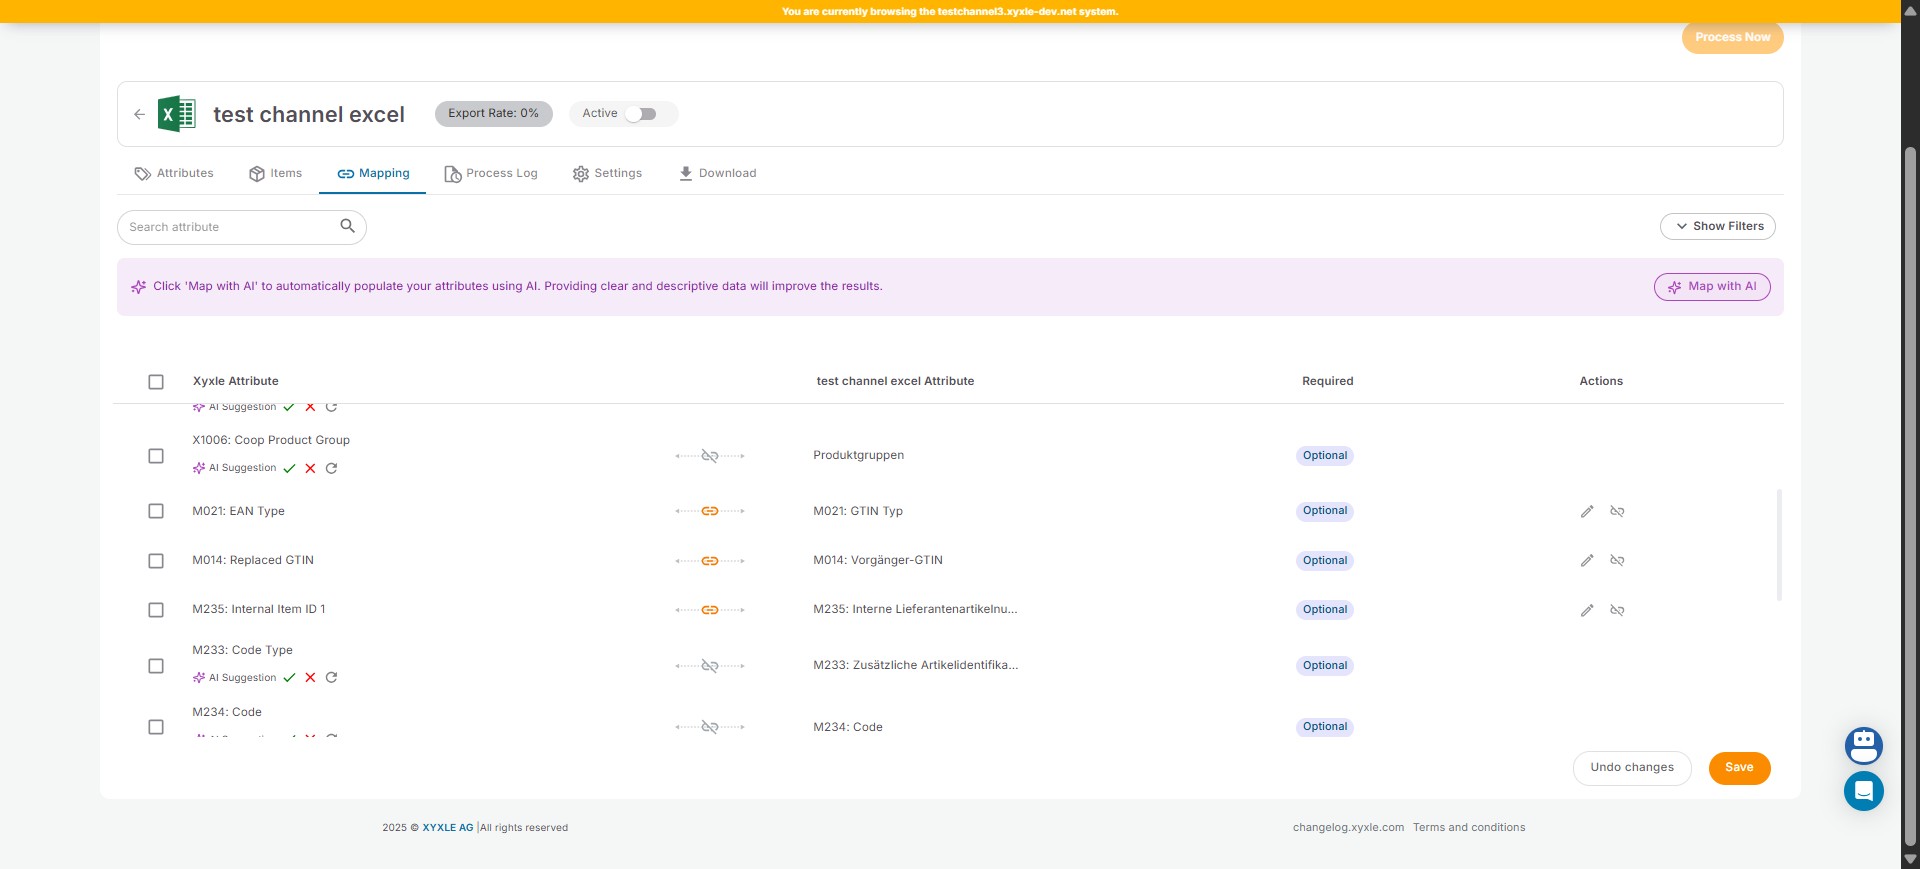Viewport: 1920px width, 869px height.
Task: Accept AI suggestion for X1006: Coop Product Group
Action: tap(289, 468)
